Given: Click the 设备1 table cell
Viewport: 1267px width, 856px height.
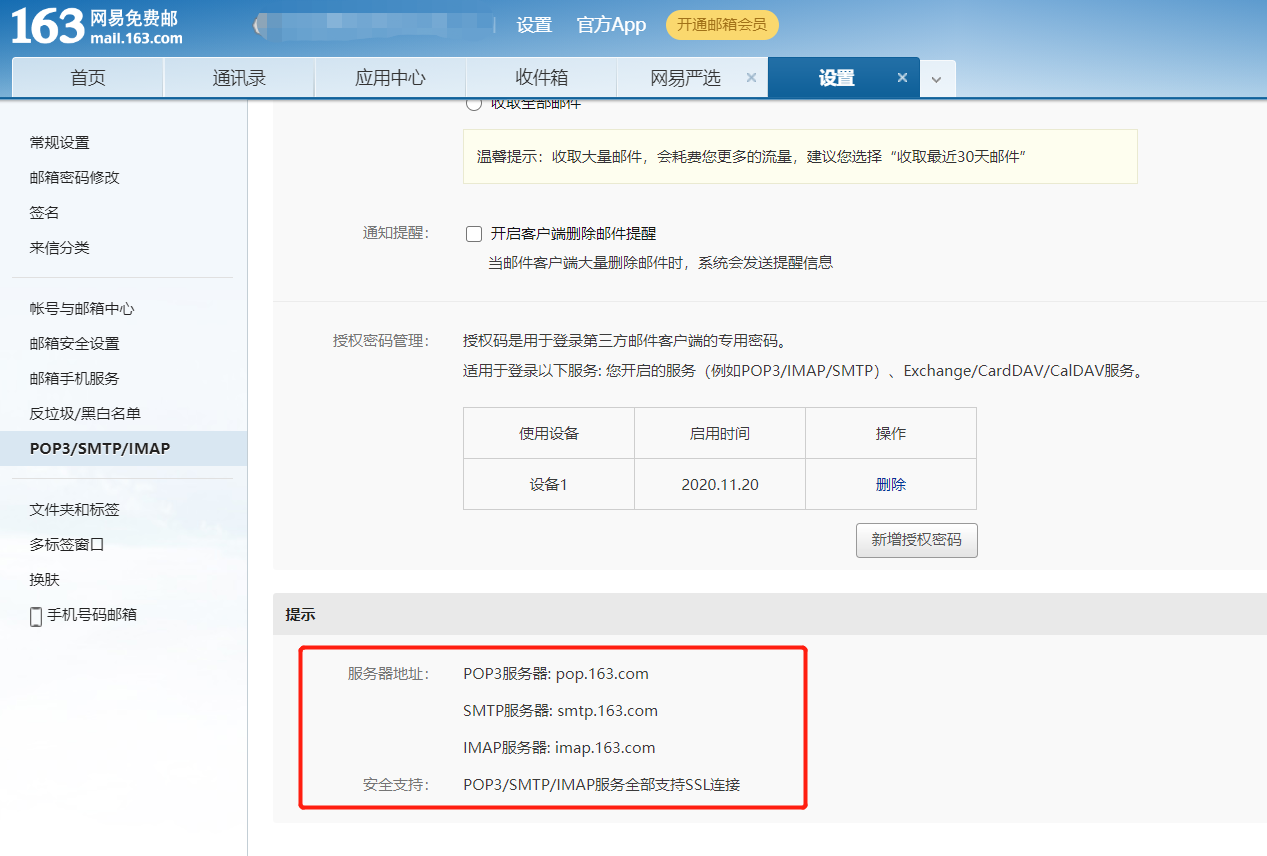Looking at the screenshot, I should point(549,484).
